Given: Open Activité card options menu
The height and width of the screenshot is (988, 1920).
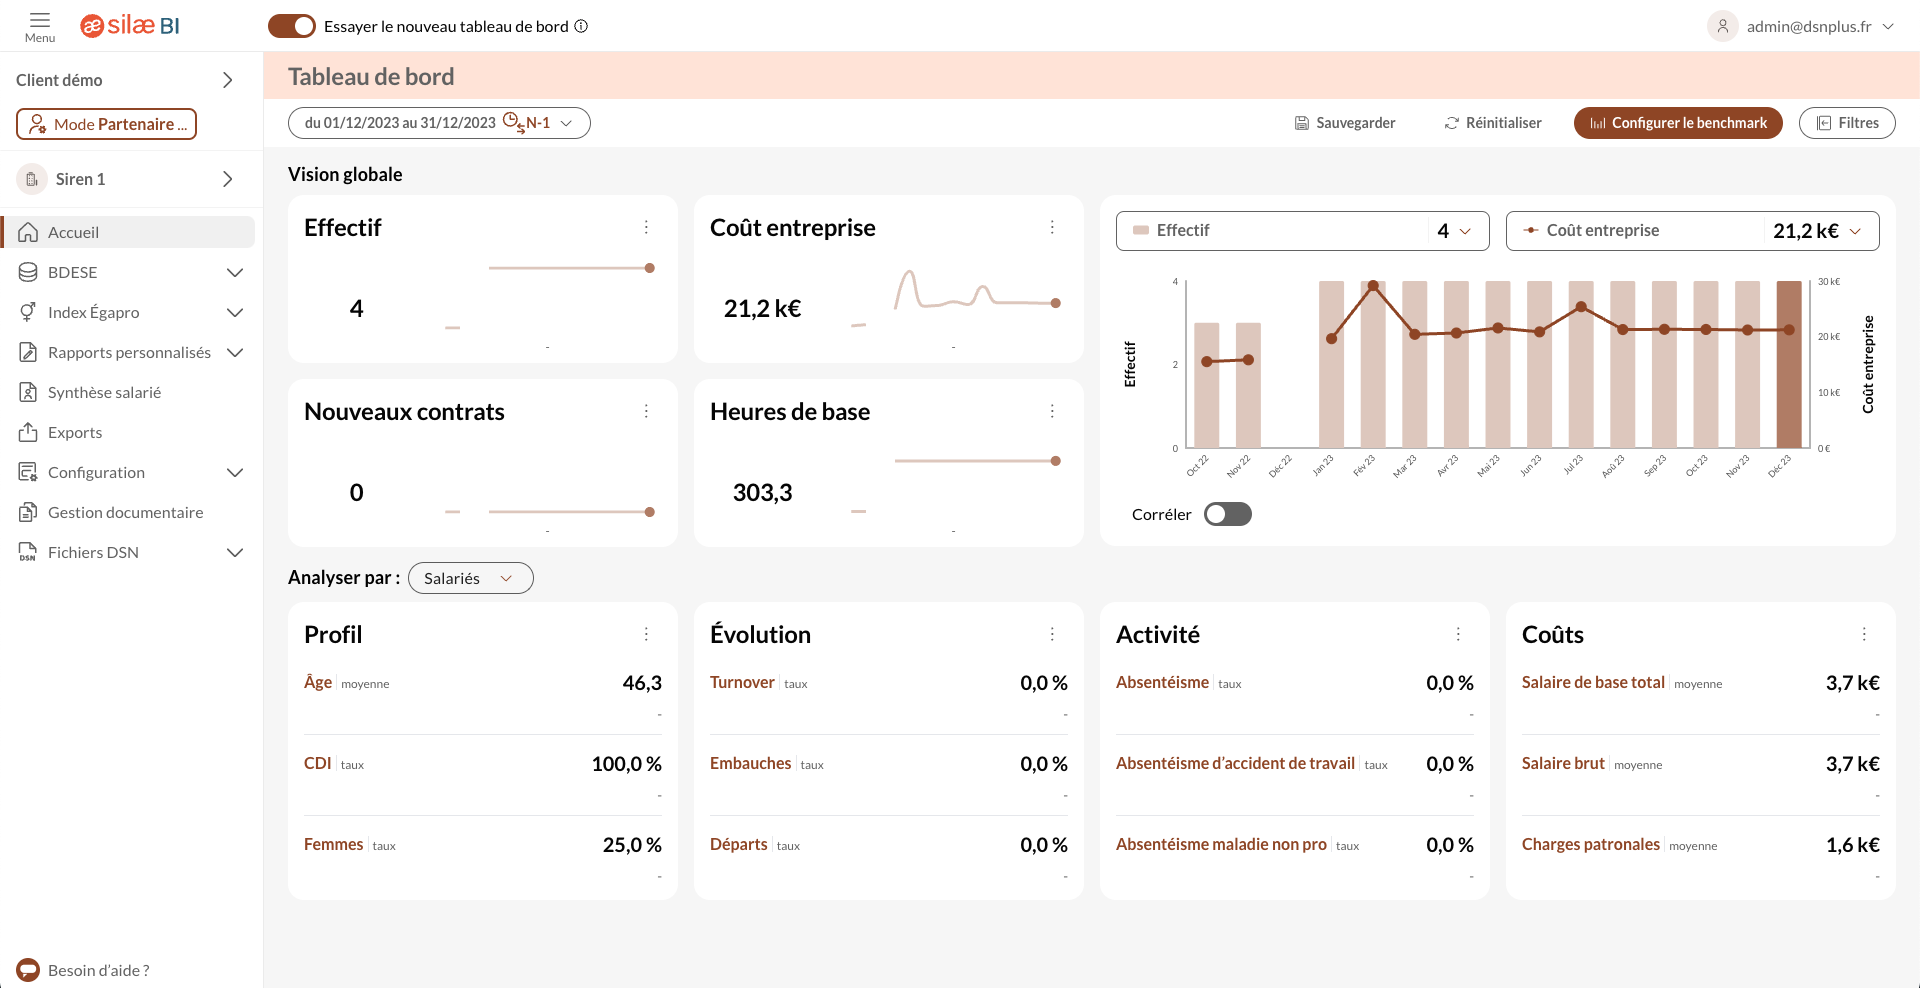Looking at the screenshot, I should tap(1458, 634).
